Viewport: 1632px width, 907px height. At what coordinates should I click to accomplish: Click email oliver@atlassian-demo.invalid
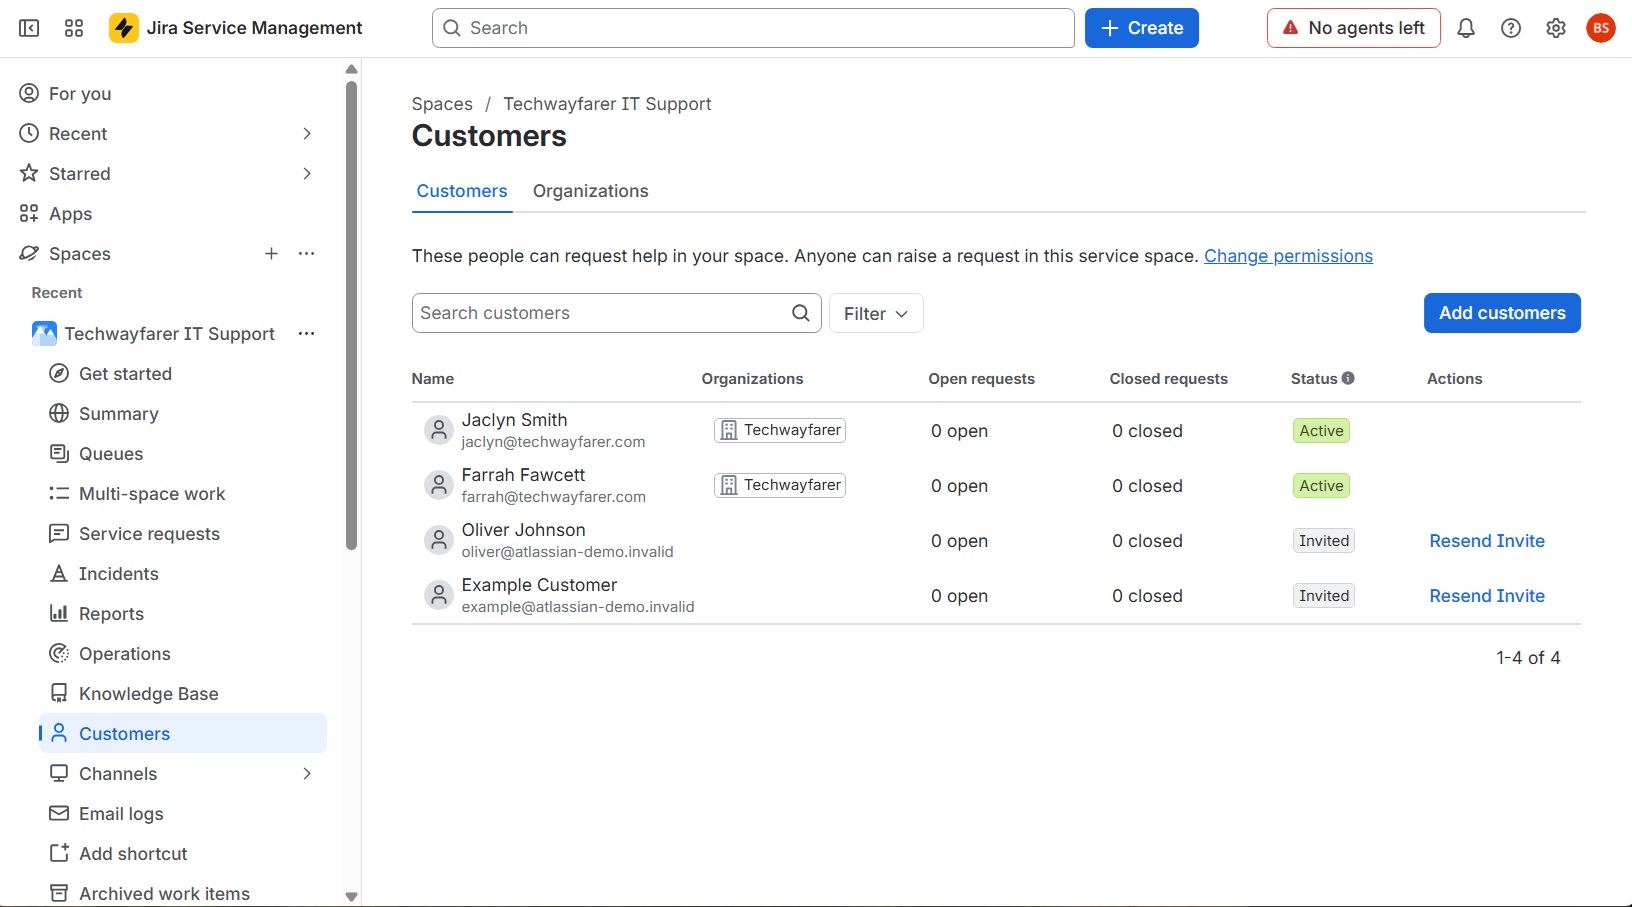click(x=567, y=552)
